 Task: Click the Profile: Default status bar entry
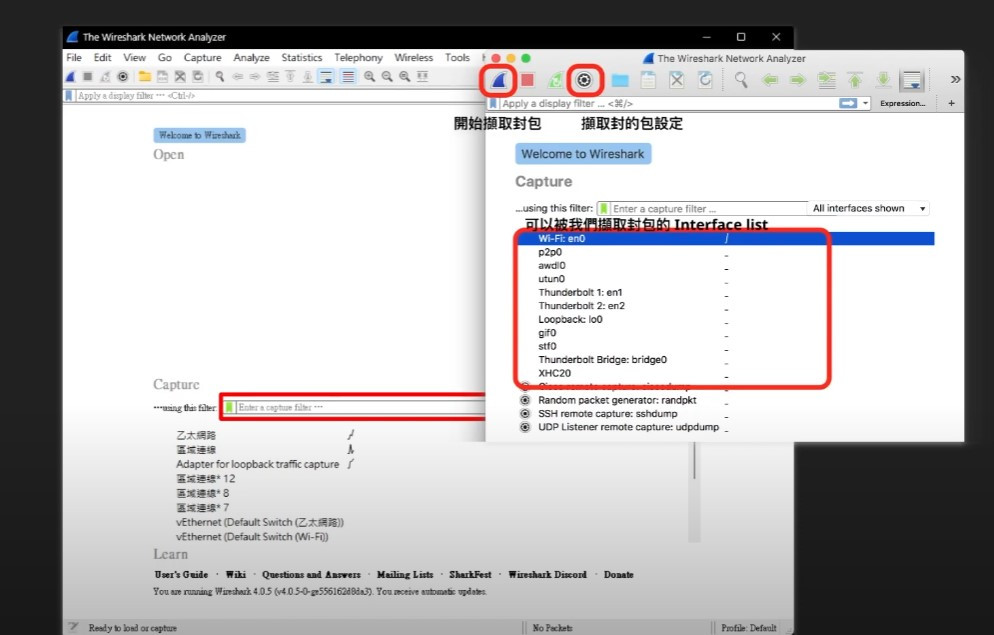(x=749, y=628)
